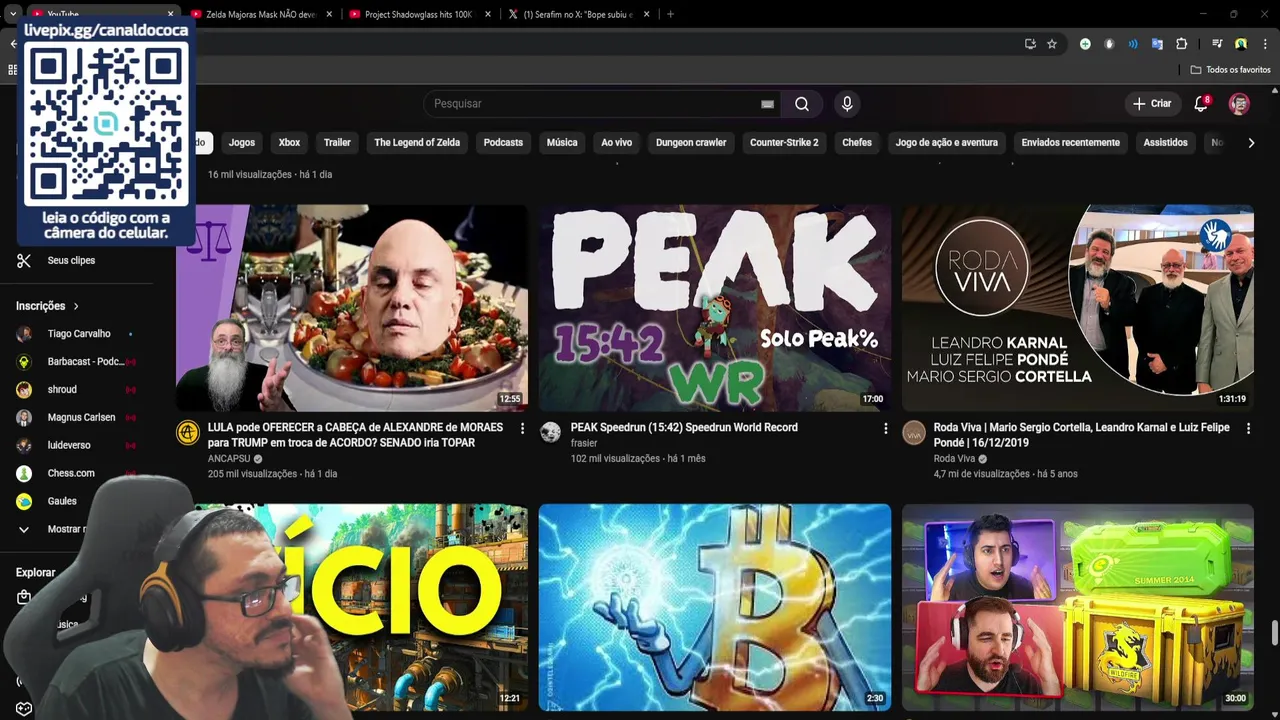Open options menu for Roda Viva video
This screenshot has height=720, width=1280.
[x=1248, y=428]
